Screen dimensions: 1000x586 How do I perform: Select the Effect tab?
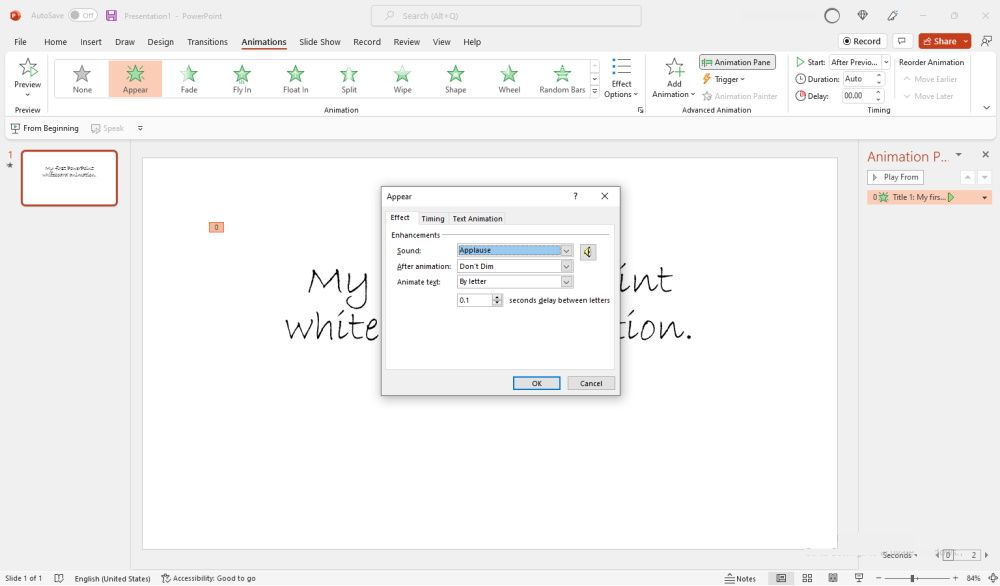pyautogui.click(x=400, y=218)
